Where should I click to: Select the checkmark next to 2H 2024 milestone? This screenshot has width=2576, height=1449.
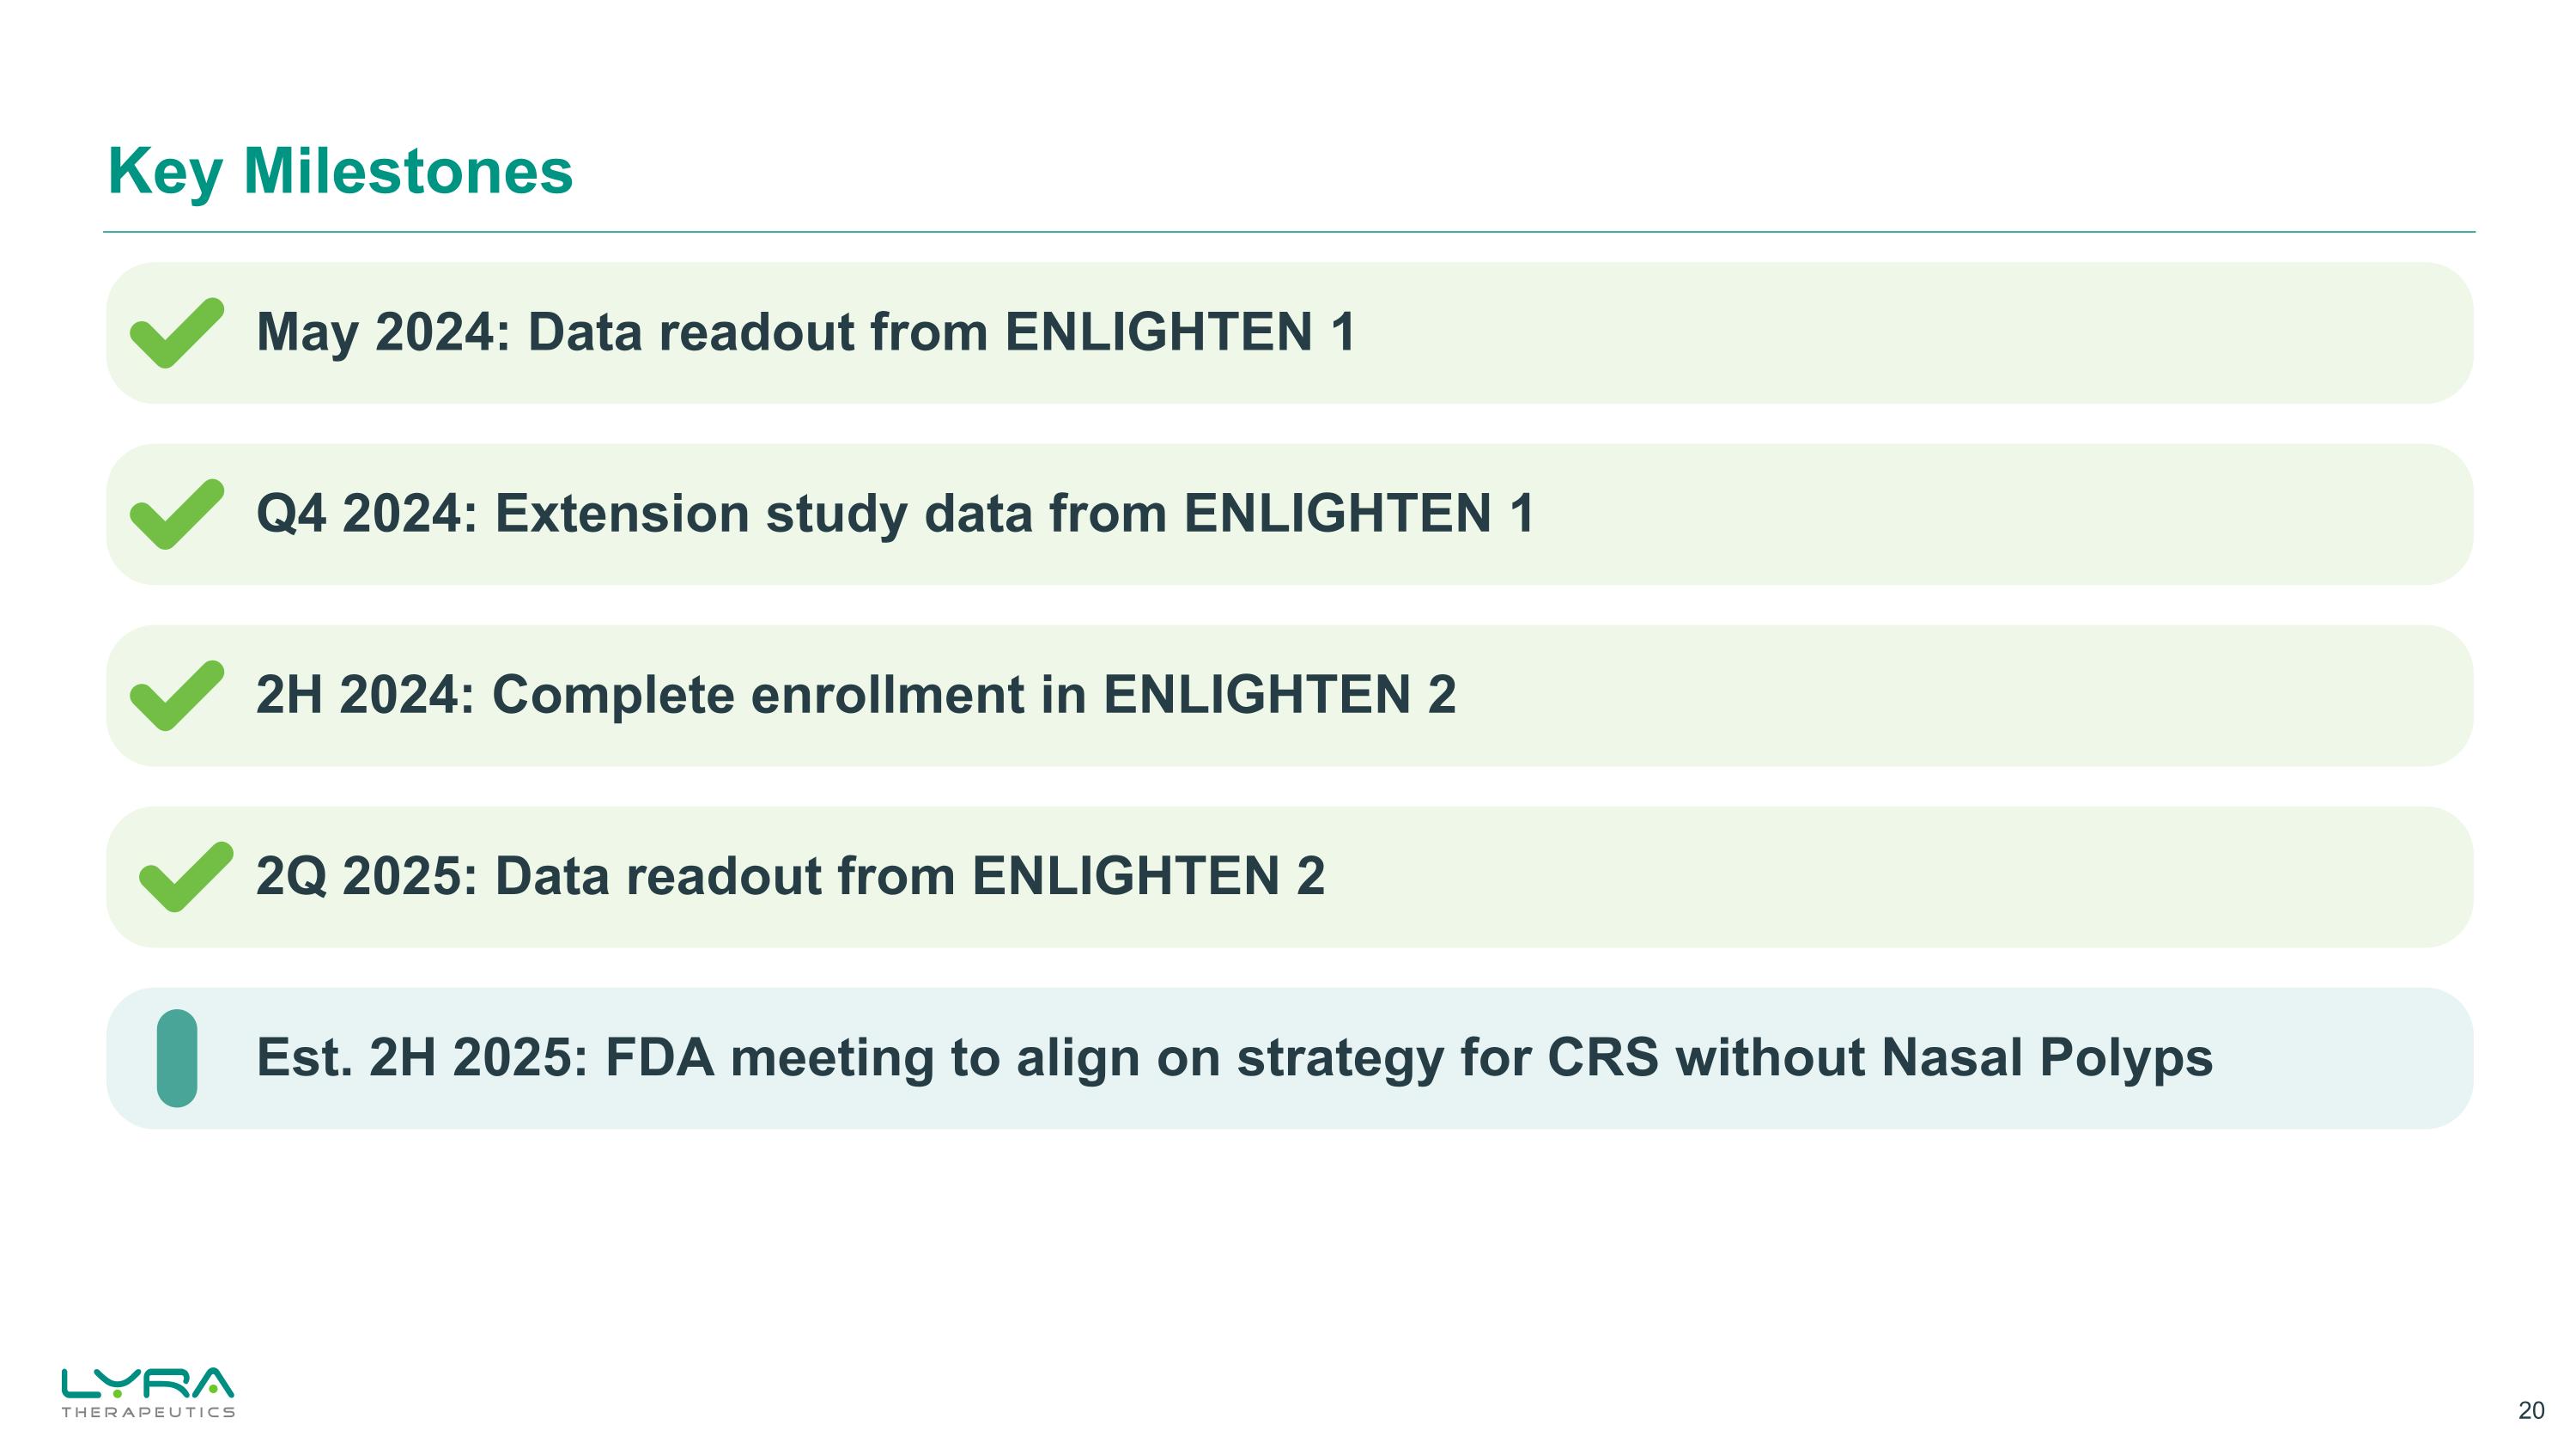[176, 696]
